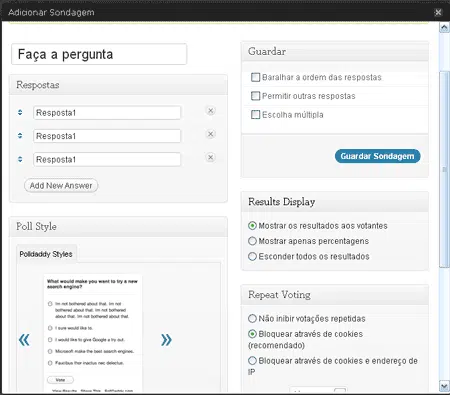Select 'Bloquear através de cookies (recomendado)'

coord(252,334)
